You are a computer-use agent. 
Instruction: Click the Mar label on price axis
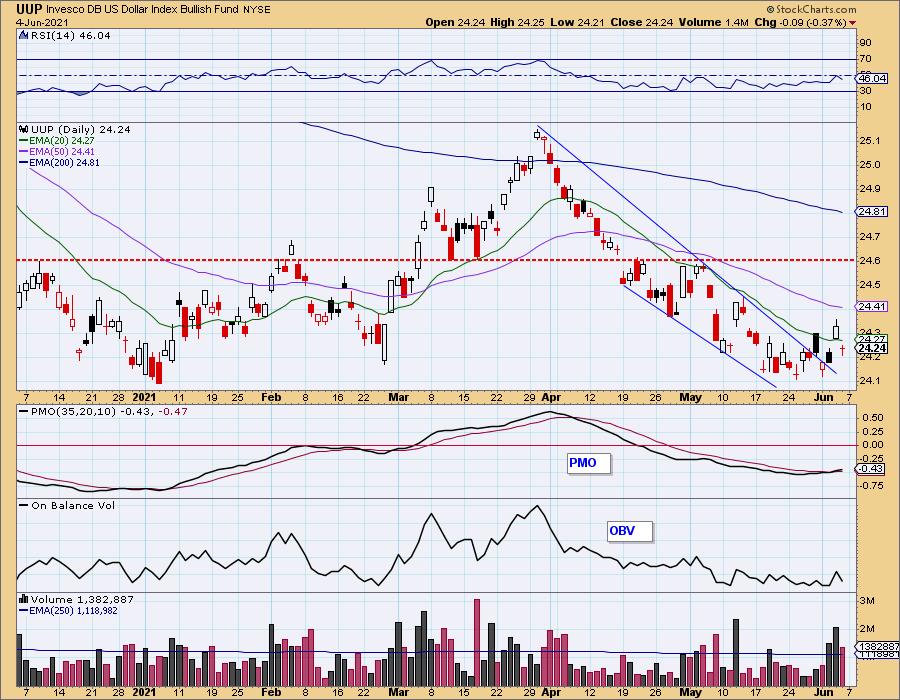click(398, 397)
